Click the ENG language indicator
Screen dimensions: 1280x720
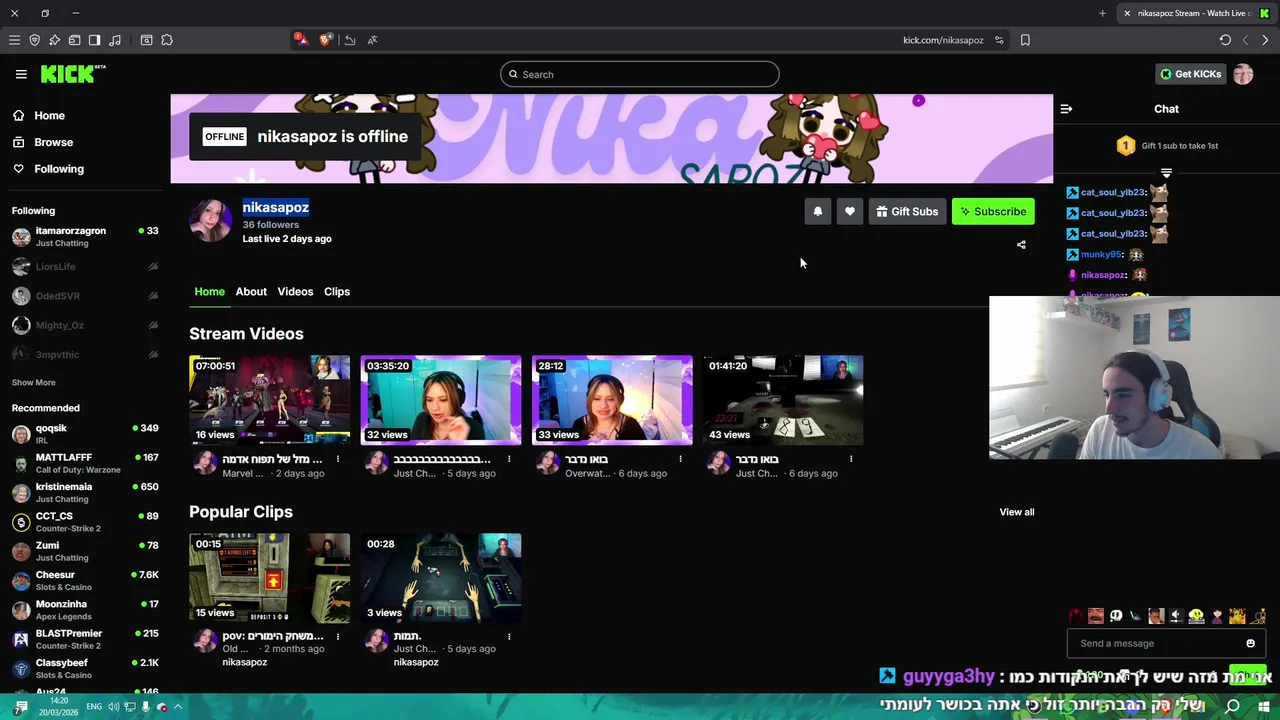click(94, 707)
